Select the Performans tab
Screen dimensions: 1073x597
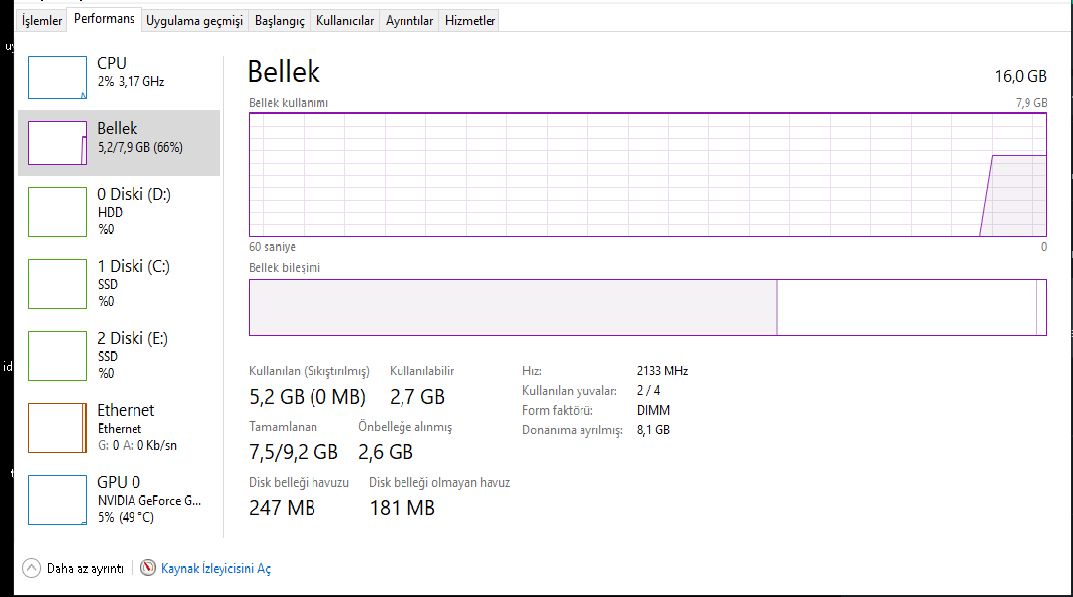pos(104,19)
